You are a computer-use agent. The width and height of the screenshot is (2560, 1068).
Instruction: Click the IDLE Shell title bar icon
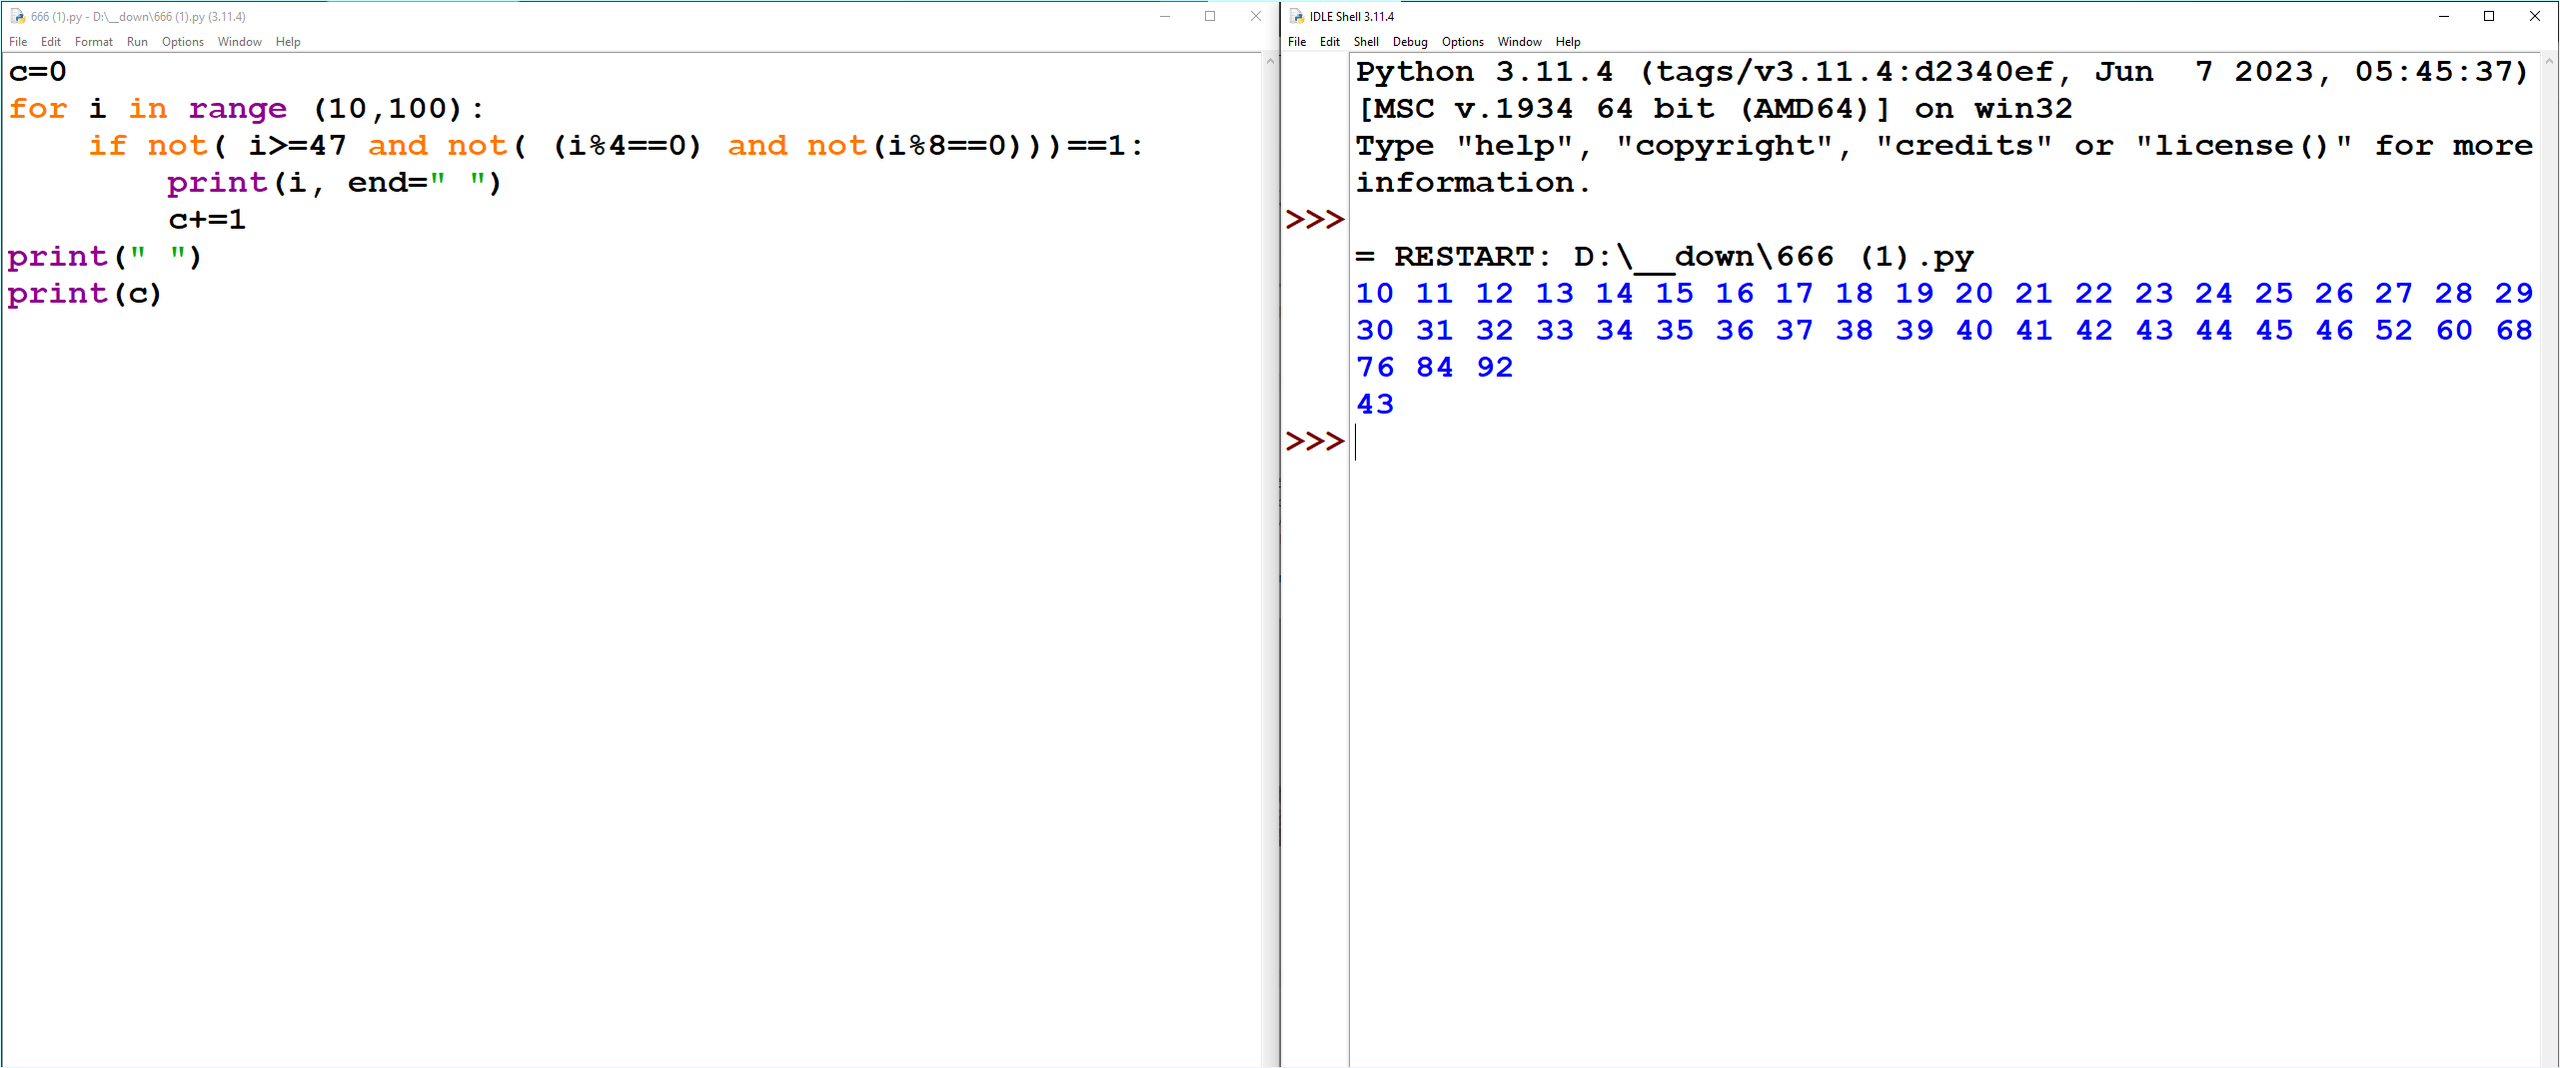[1297, 16]
